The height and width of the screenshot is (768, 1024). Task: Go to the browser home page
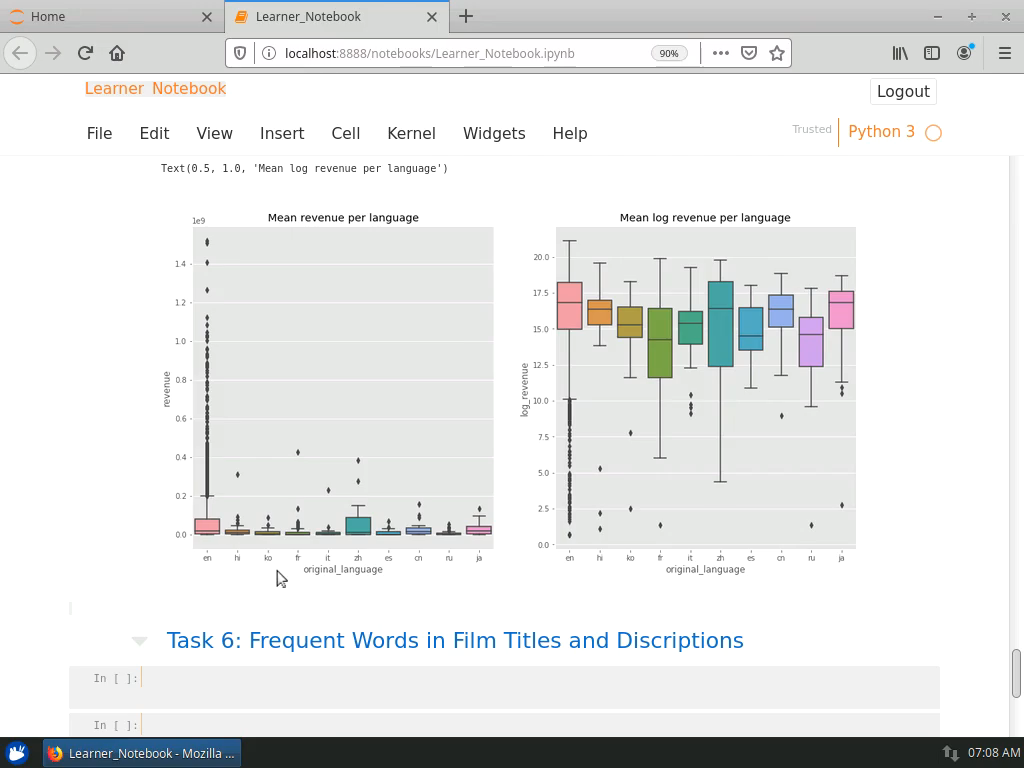tap(117, 53)
